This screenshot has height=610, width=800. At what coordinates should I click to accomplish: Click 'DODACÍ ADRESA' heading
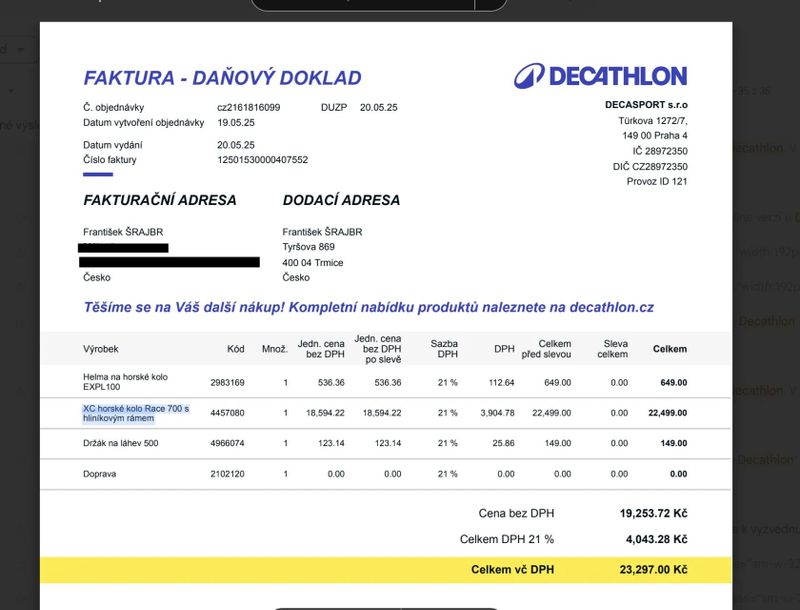click(341, 200)
